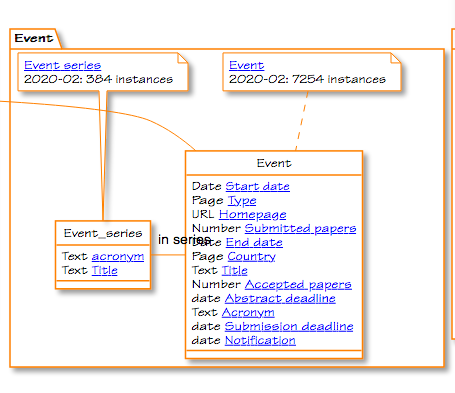Screen dimensions: 455x393
Task: Select the Event class header box
Action: tap(274, 163)
